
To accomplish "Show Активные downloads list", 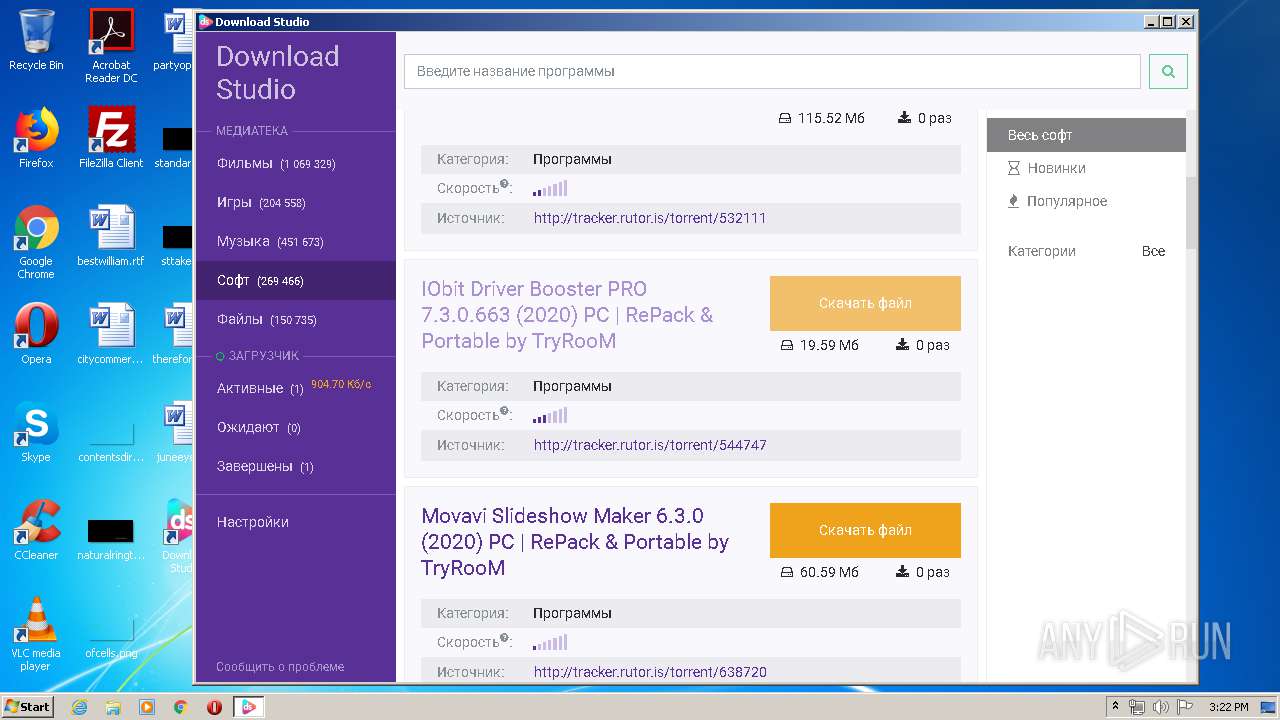I will pos(296,388).
